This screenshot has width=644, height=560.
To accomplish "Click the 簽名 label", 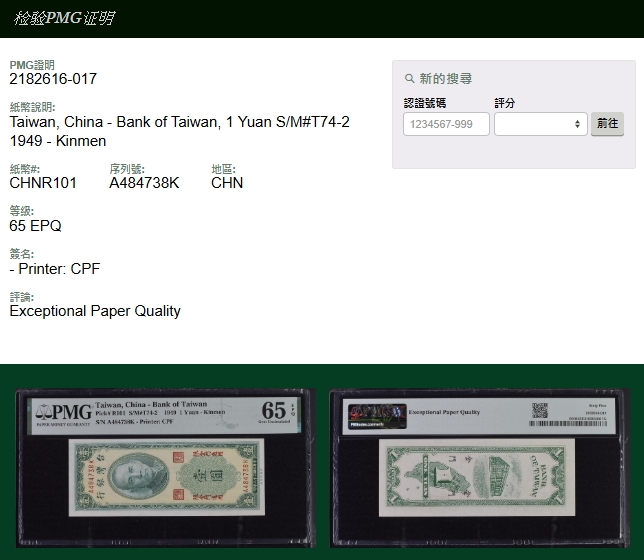I will pos(21,254).
